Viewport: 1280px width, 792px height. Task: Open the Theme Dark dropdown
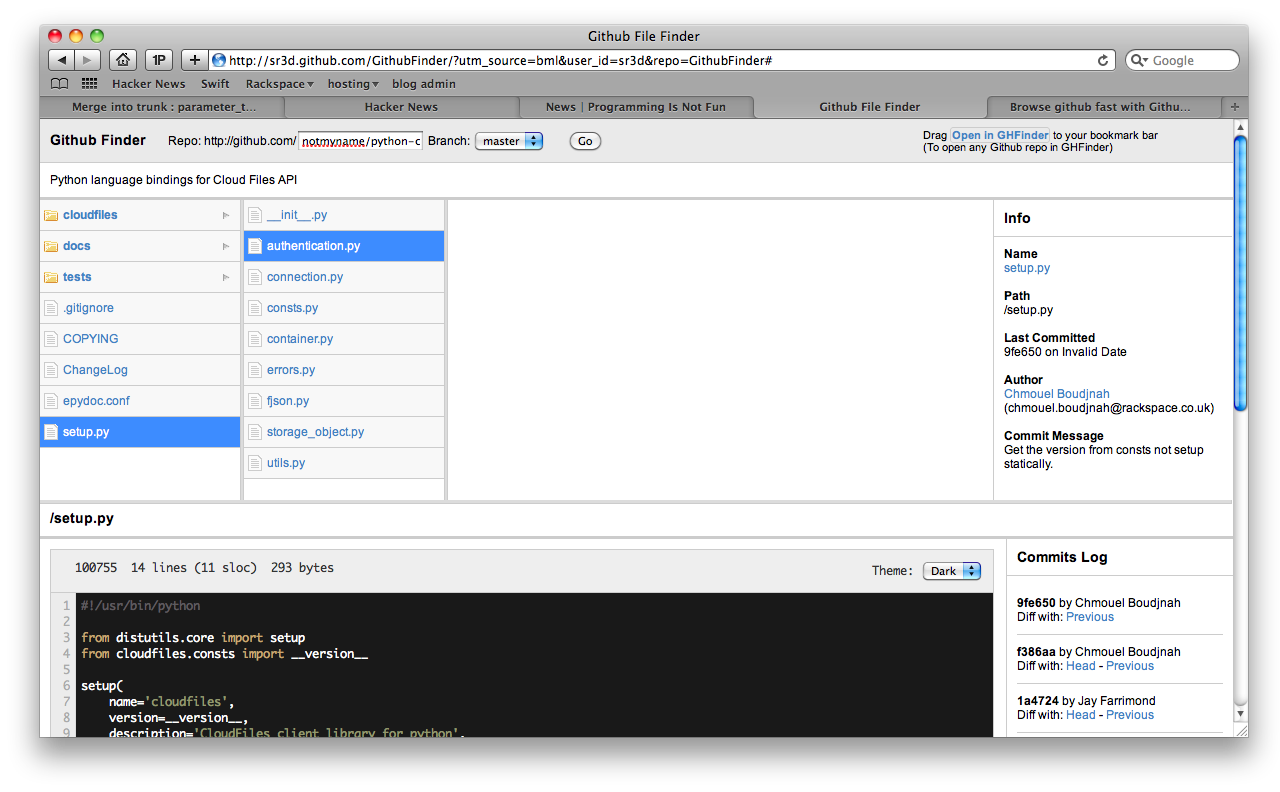[952, 571]
